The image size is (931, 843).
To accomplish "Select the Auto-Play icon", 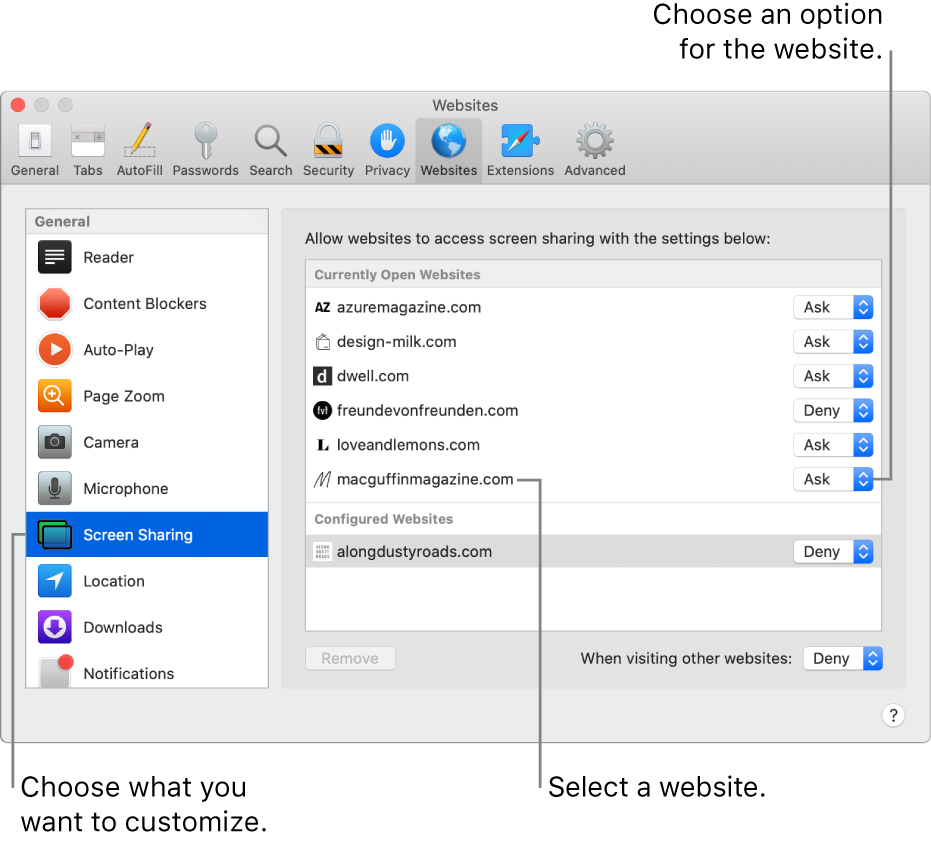I will pos(55,350).
